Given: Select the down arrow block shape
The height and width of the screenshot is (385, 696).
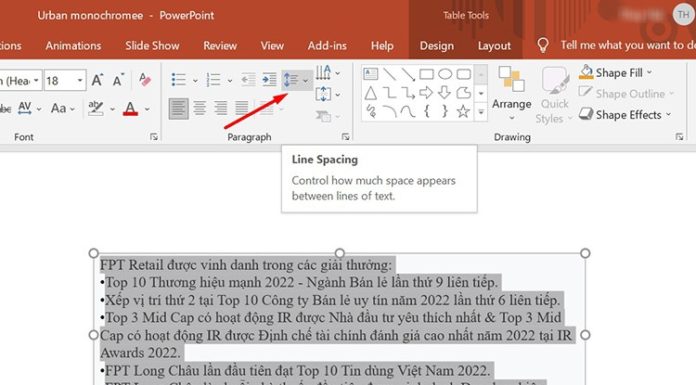Looking at the screenshot, I should click(x=445, y=93).
